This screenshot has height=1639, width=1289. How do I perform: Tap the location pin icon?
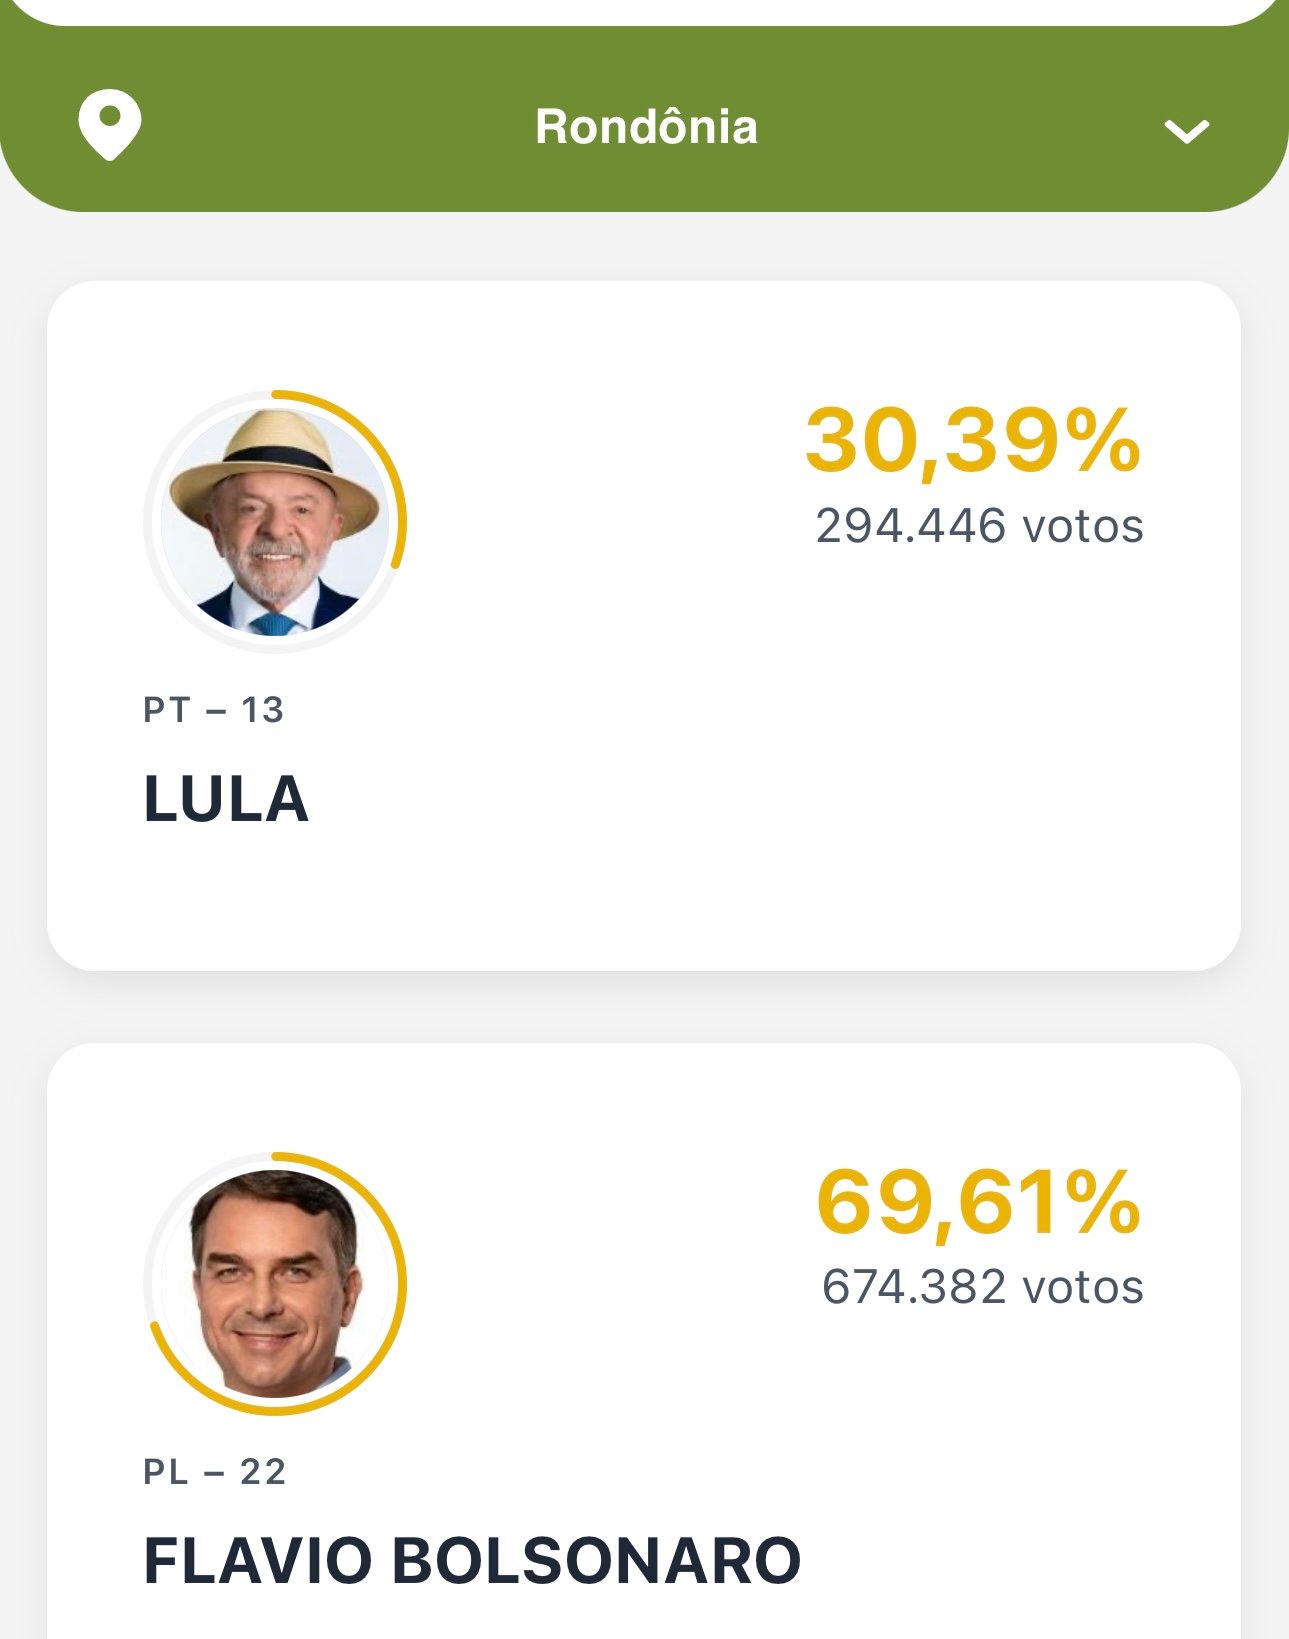click(x=110, y=125)
